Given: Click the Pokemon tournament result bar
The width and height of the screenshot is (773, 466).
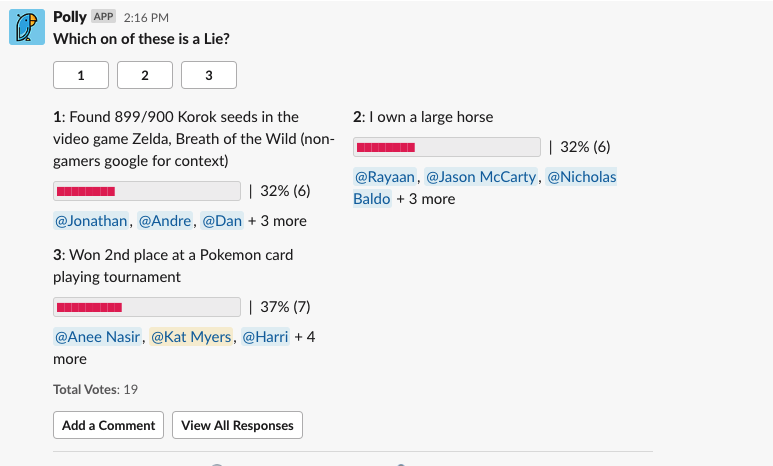Looking at the screenshot, I should (147, 307).
